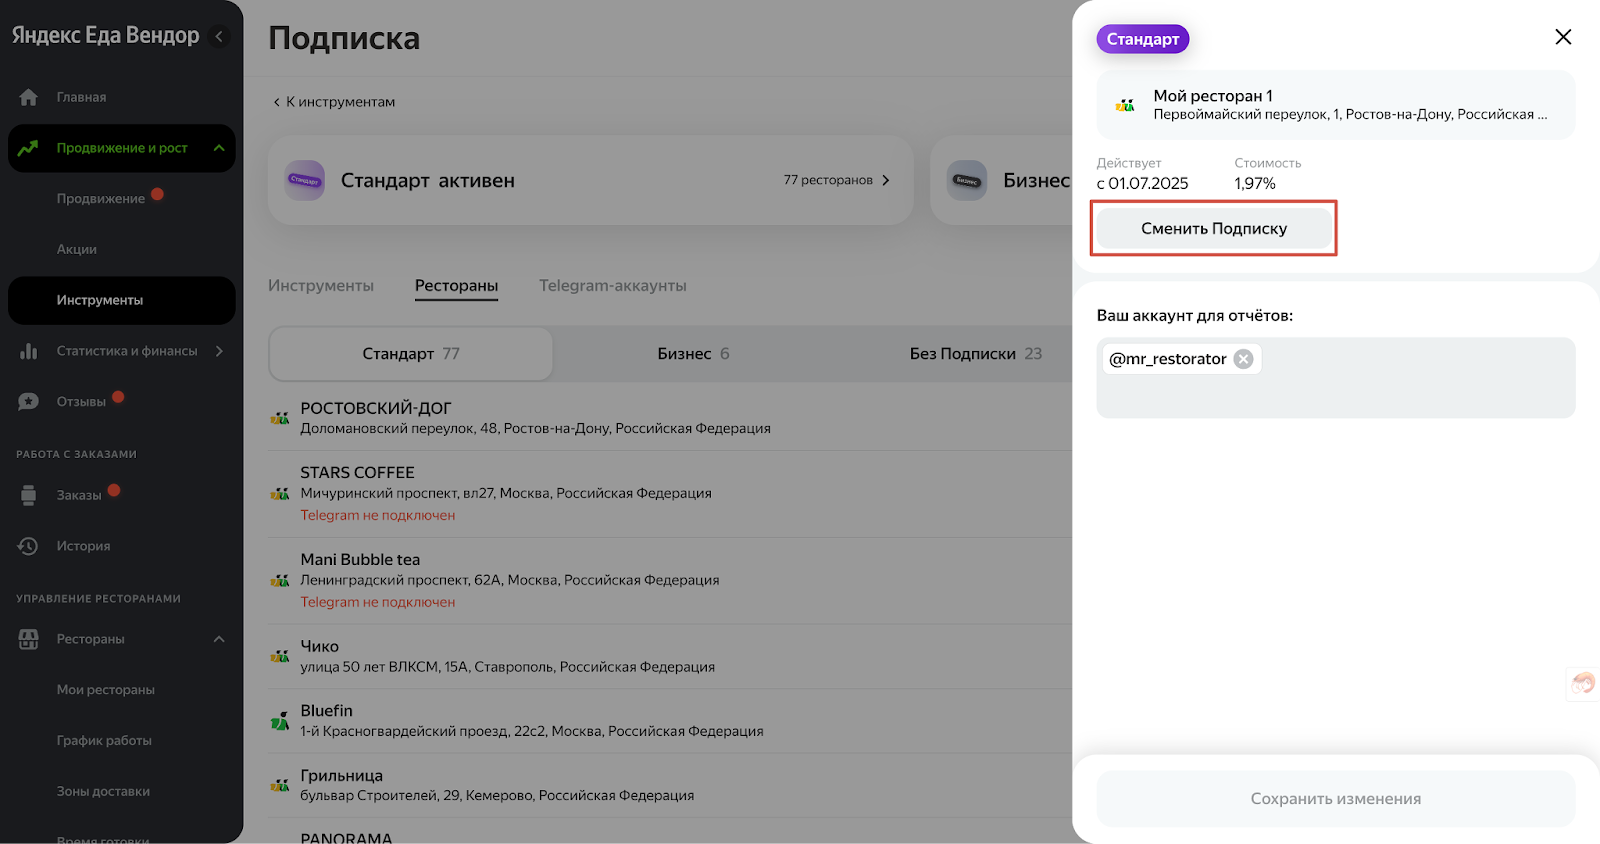The width and height of the screenshot is (1600, 844).
Task: Open the Стандарт активен 77 ресторанов card
Action: pyautogui.click(x=590, y=181)
